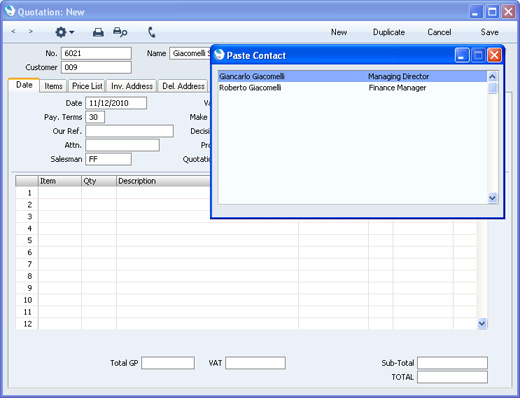
Task: Click Paste Contact list scroll down arrow
Action: (492, 198)
